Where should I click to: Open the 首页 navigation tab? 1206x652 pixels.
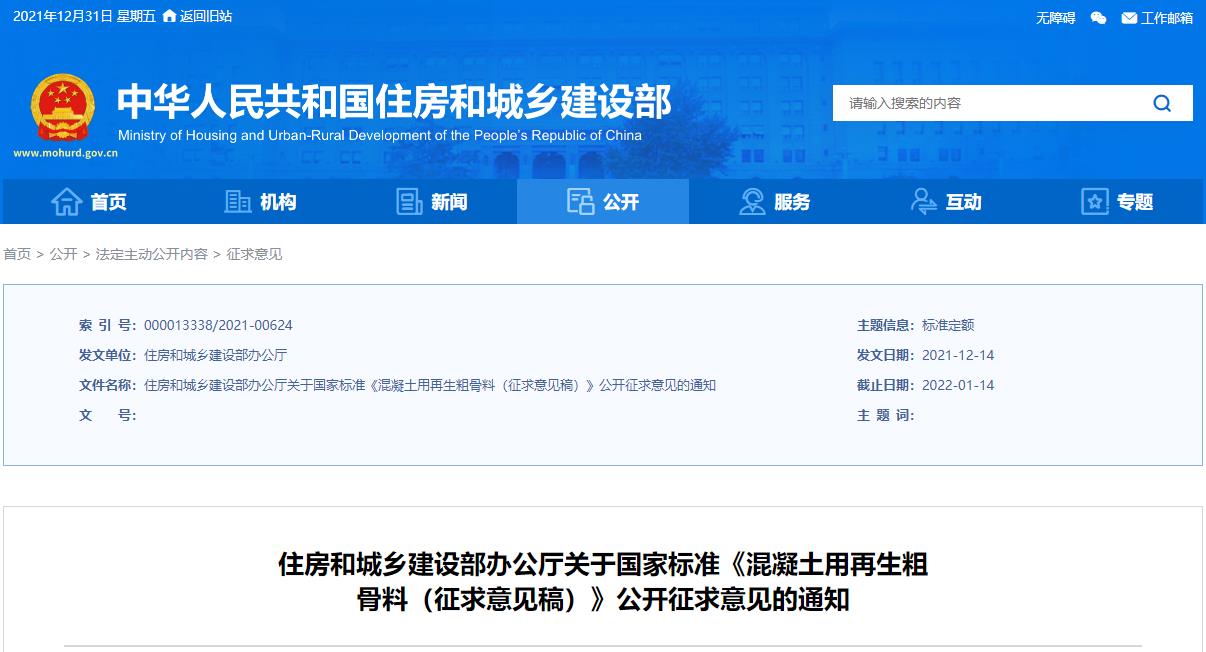tap(89, 202)
